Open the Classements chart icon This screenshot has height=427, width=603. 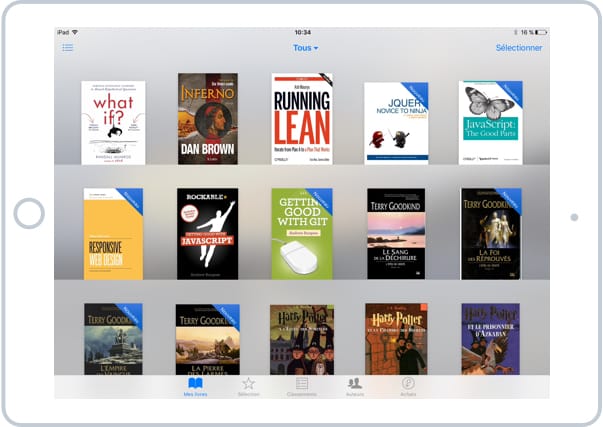pyautogui.click(x=301, y=386)
